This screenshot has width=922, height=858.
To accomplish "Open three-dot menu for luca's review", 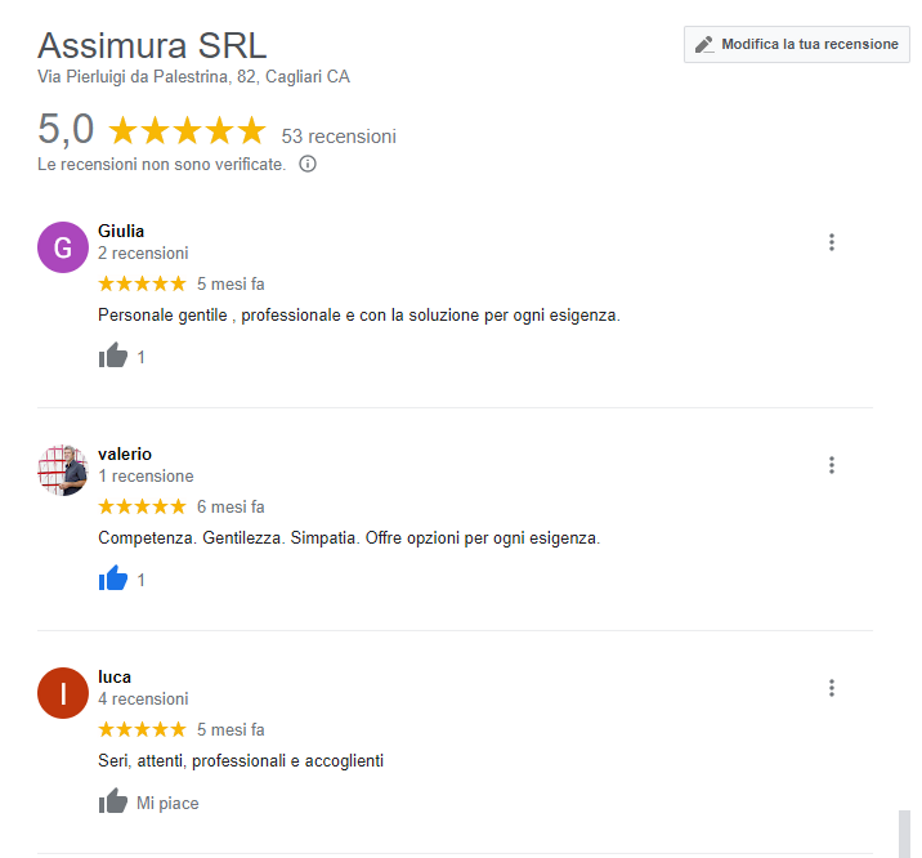I will click(x=831, y=688).
